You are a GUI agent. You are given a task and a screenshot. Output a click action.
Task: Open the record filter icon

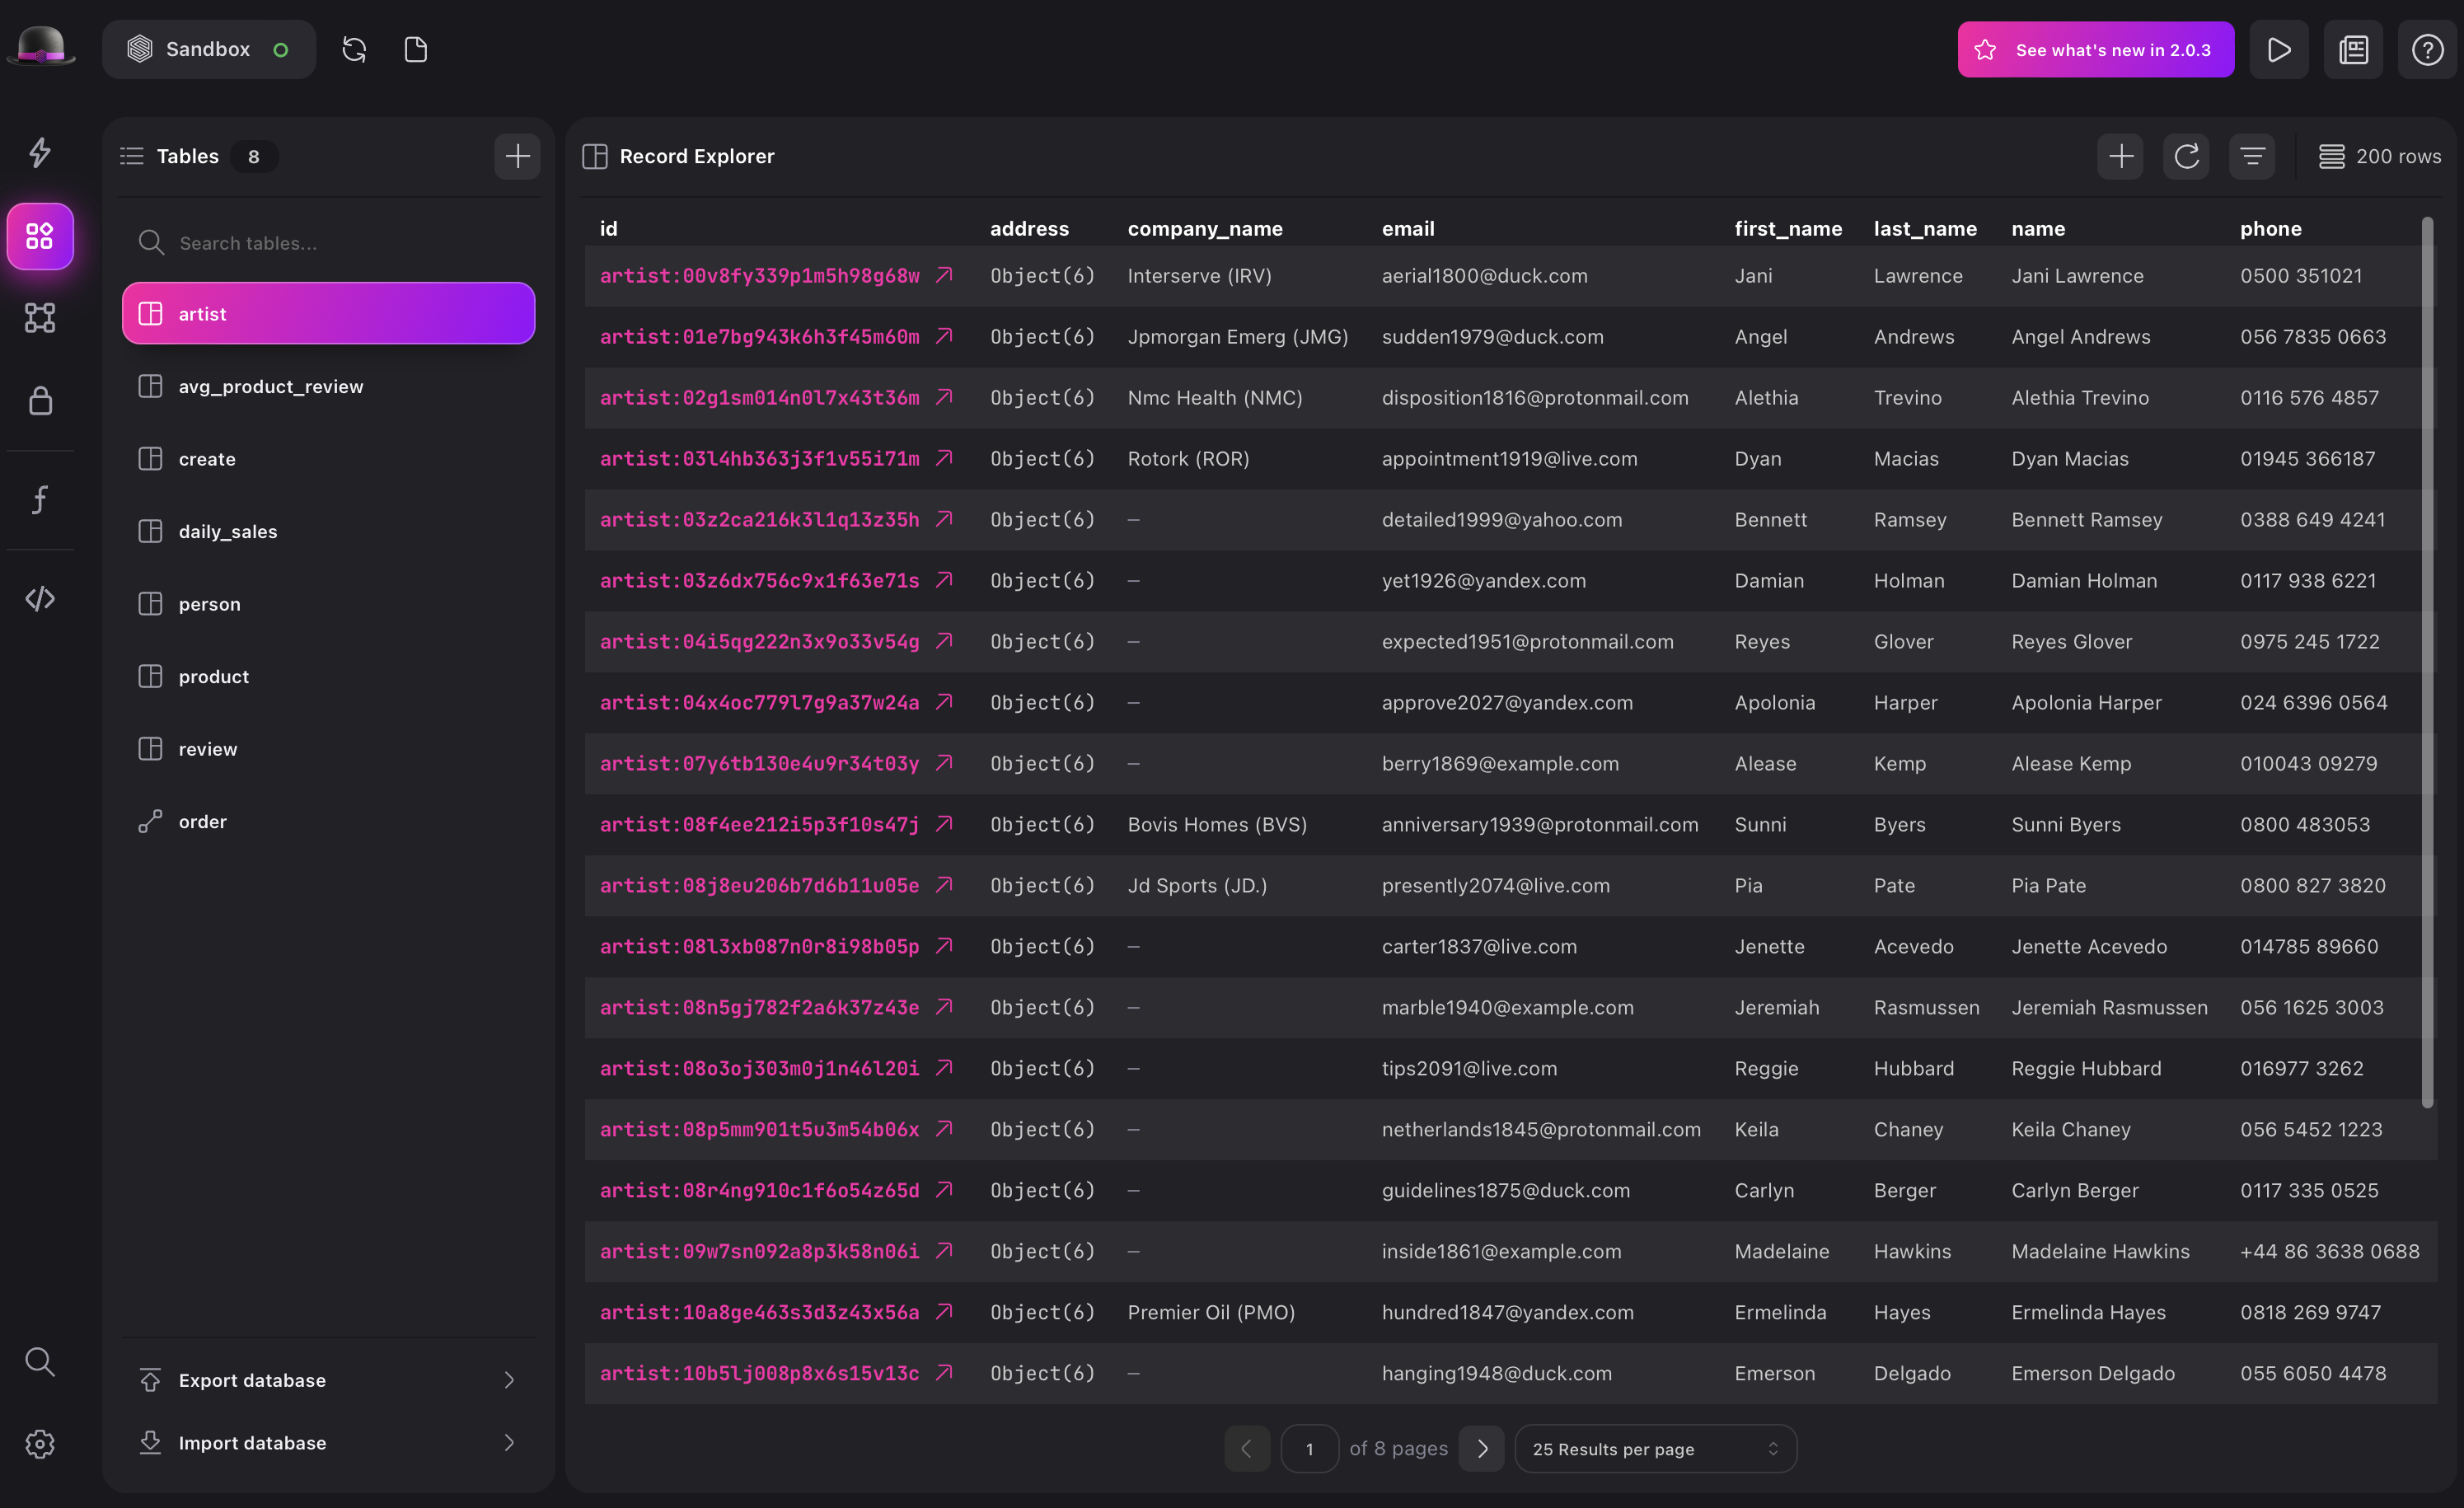[x=2252, y=156]
